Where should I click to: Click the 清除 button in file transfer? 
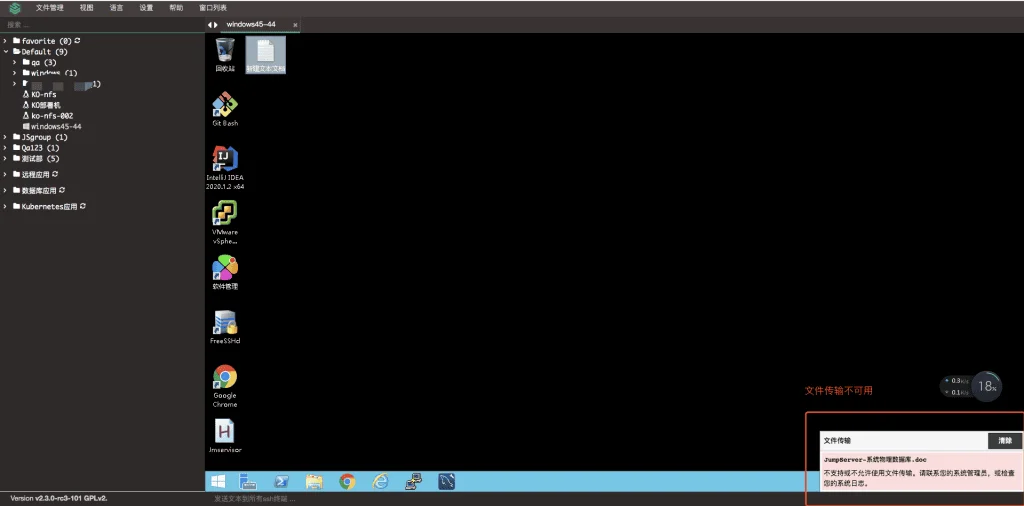coord(1004,441)
